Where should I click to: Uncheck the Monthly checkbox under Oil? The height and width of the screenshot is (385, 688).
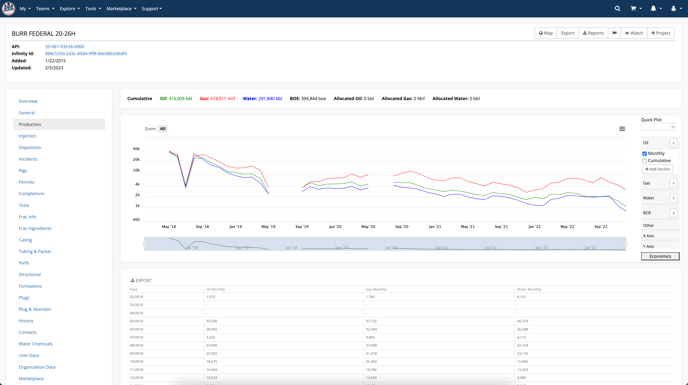644,154
